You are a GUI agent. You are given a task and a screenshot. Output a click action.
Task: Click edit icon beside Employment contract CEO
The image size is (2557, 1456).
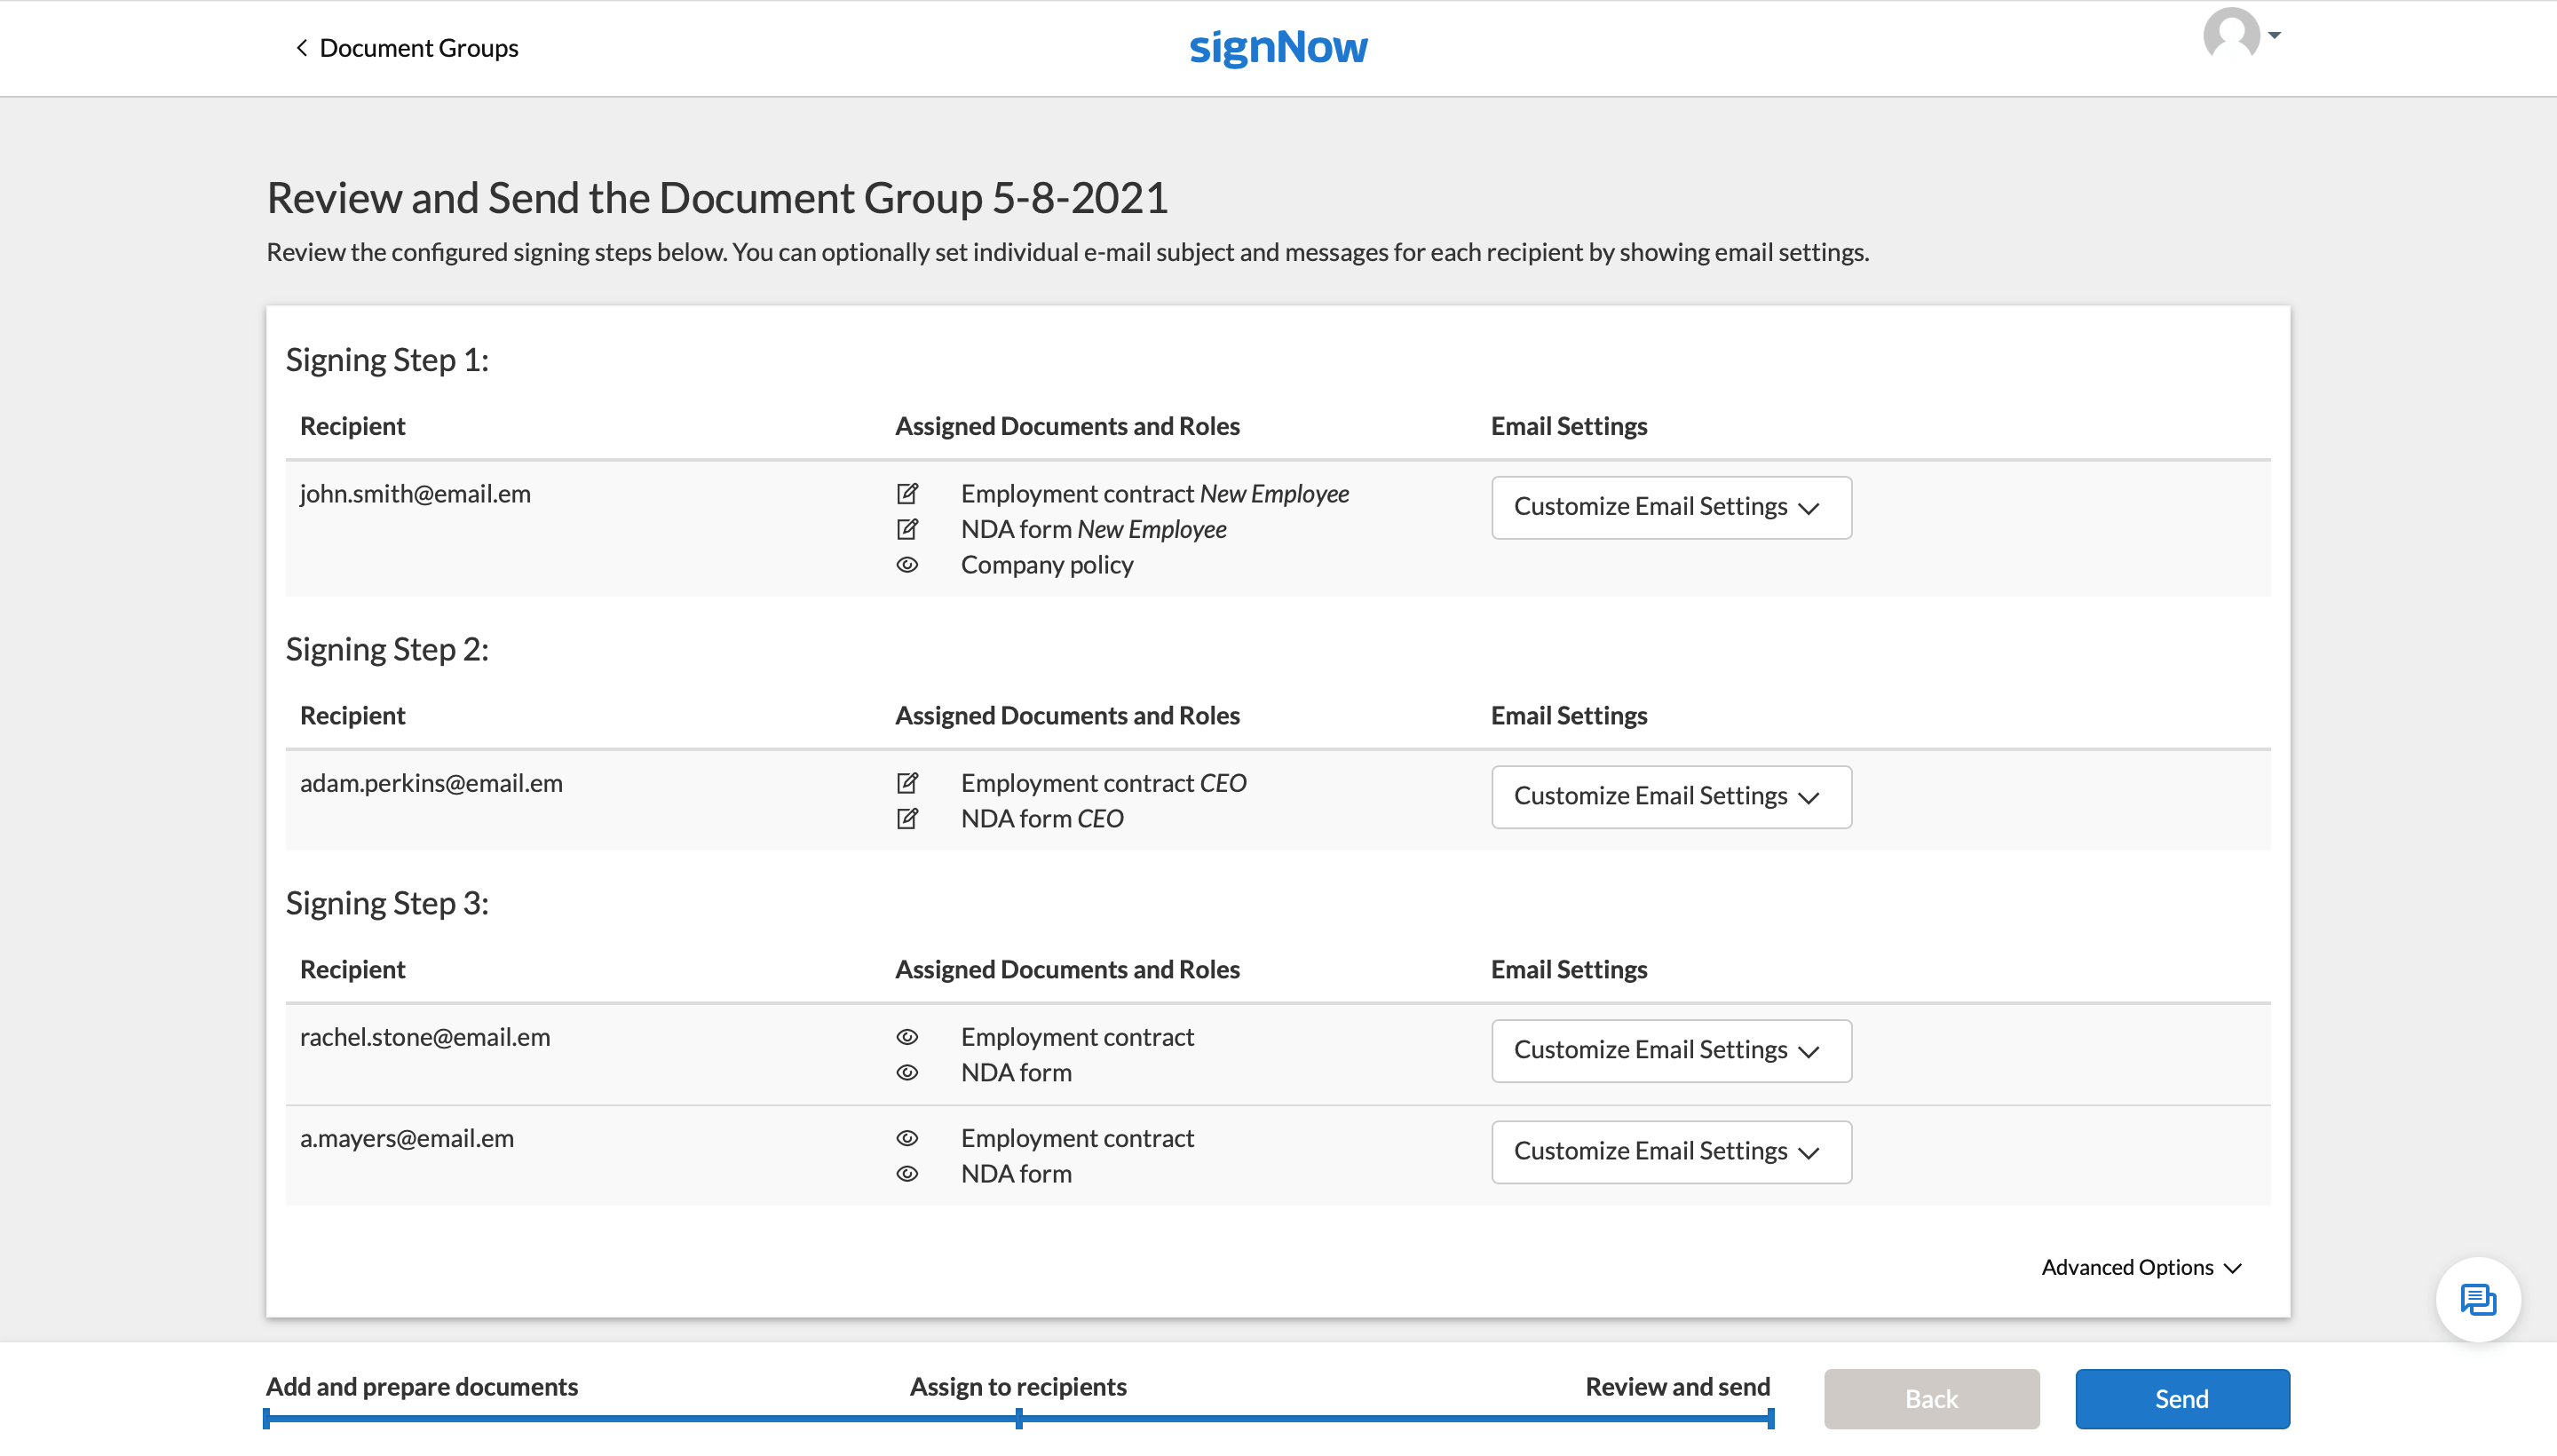[907, 783]
